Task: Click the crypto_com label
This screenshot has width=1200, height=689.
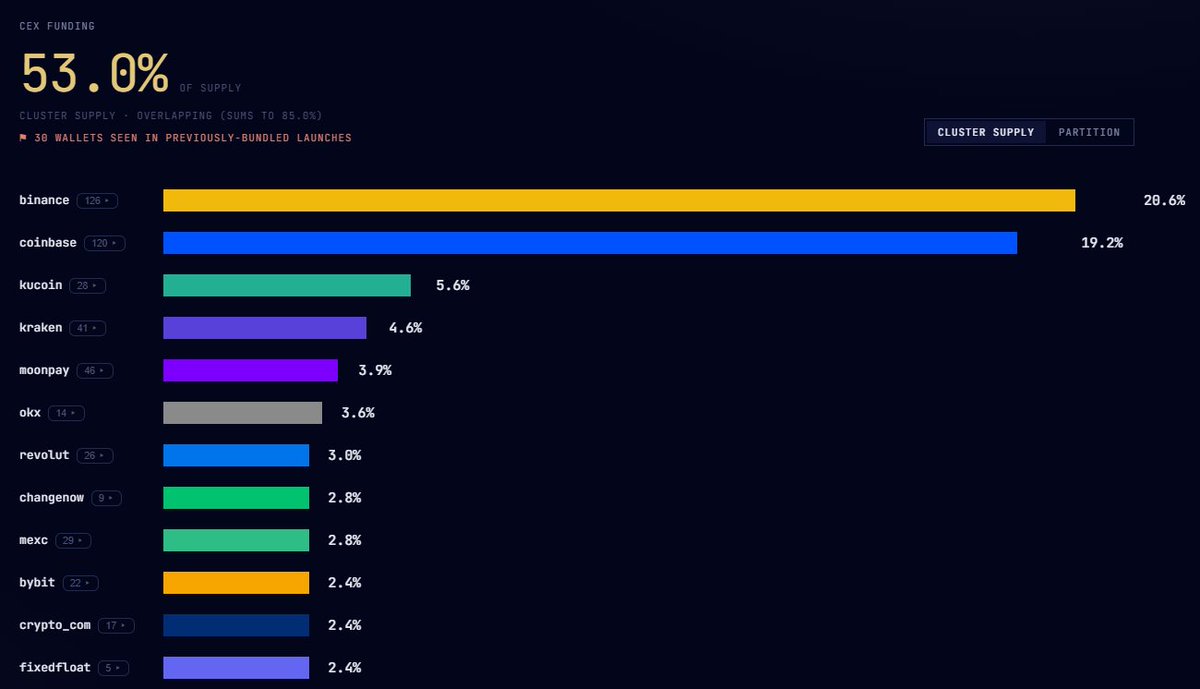Action: [x=55, y=625]
